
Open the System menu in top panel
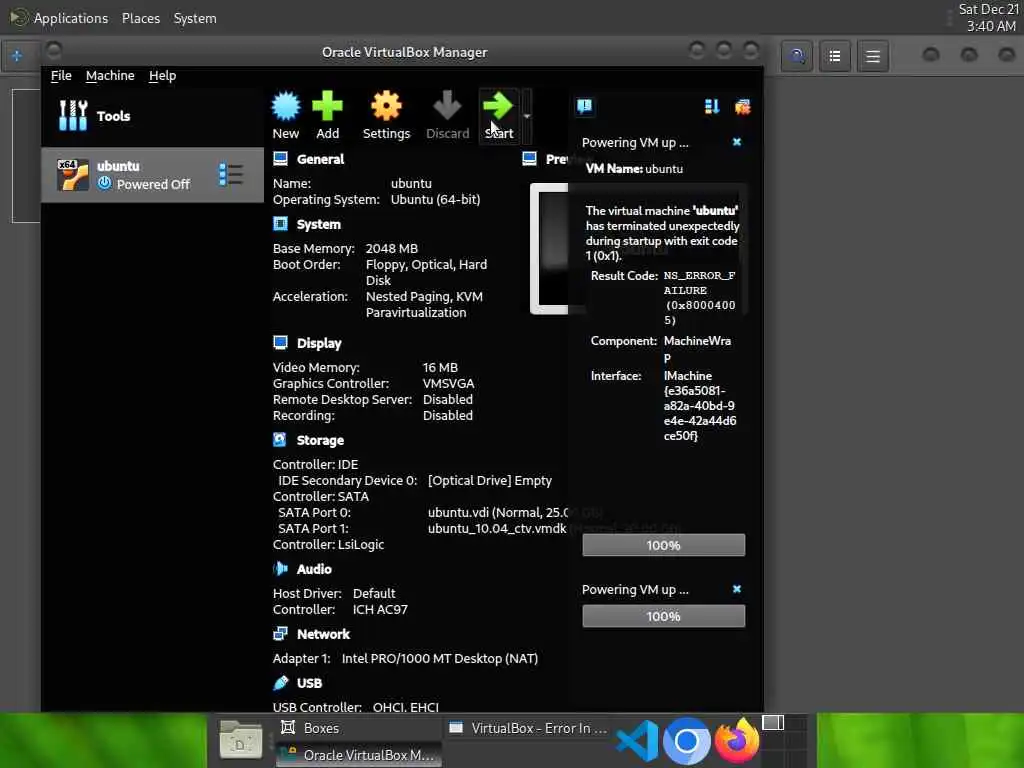tap(195, 18)
